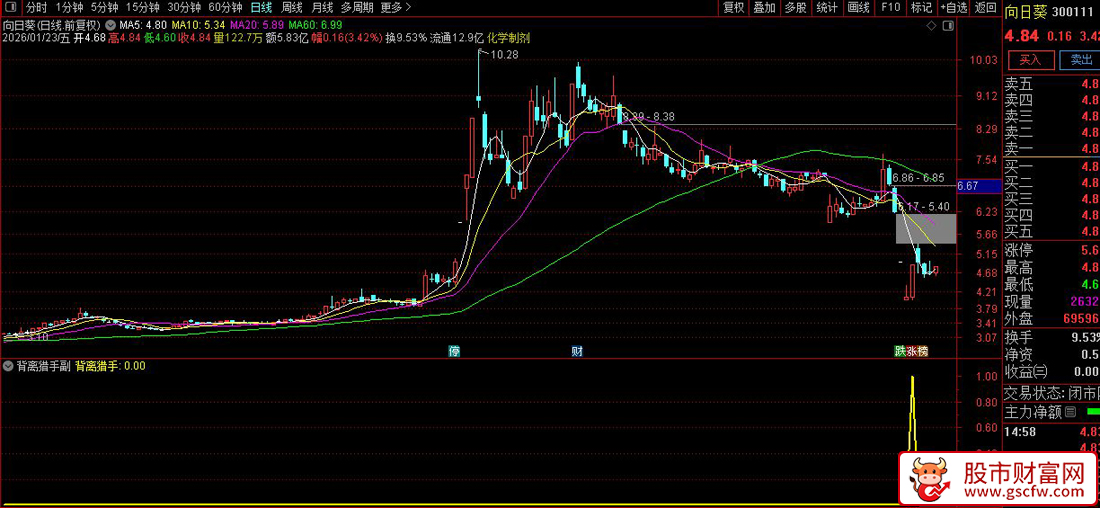The height and width of the screenshot is (508, 1100).
Task: Click the blue 卖出 sell button
Action: tap(1079, 59)
